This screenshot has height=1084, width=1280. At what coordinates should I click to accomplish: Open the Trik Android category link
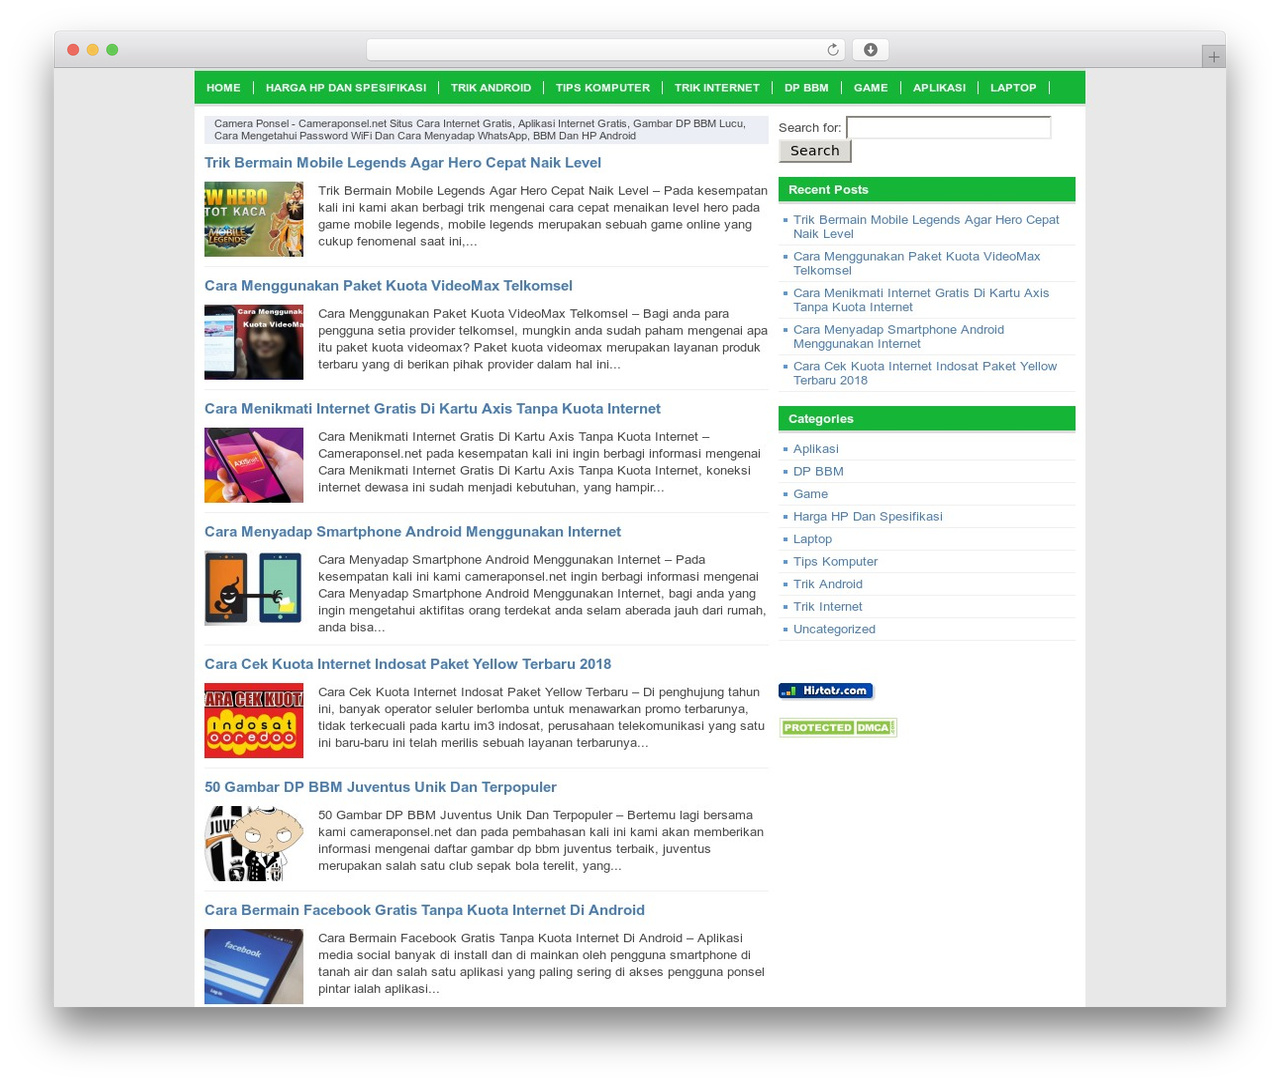pos(828,584)
